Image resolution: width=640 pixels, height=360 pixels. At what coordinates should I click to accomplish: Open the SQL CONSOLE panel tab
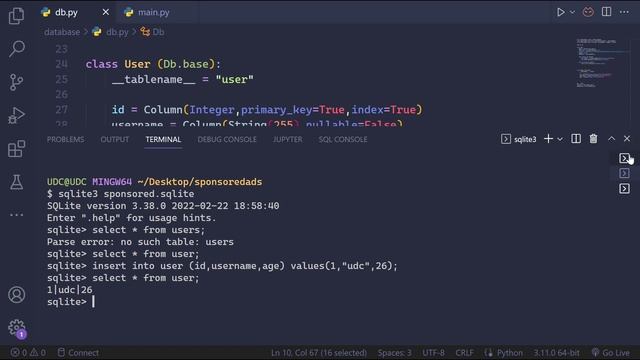(343, 139)
